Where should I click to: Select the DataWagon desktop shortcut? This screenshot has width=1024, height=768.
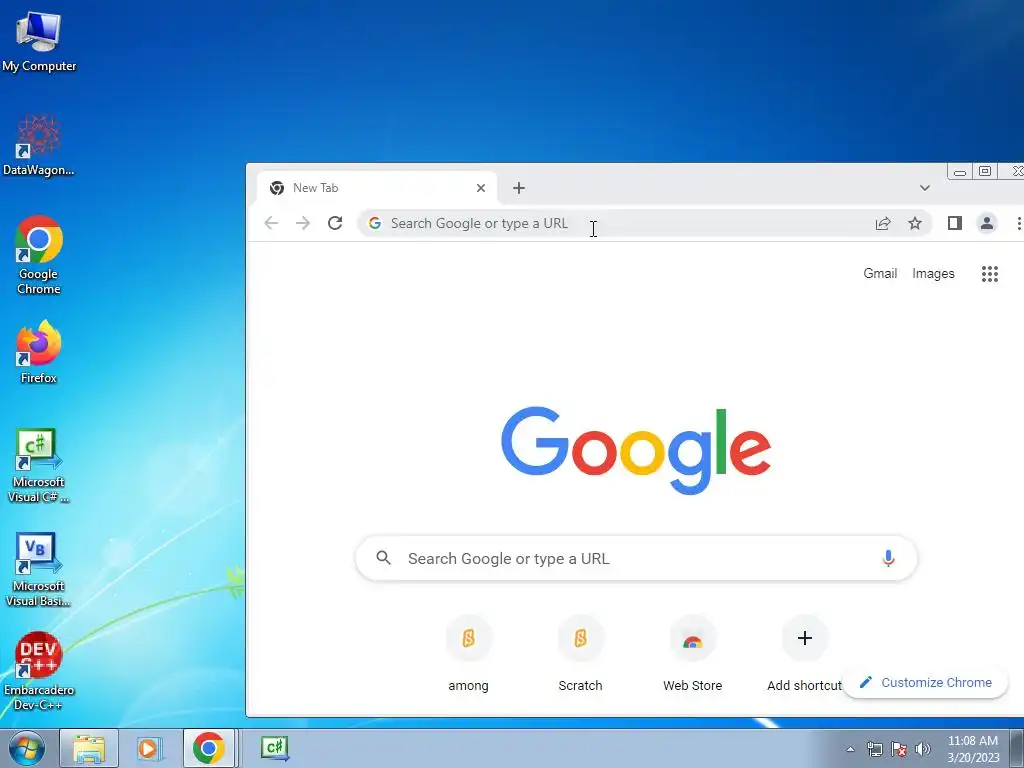point(39,145)
